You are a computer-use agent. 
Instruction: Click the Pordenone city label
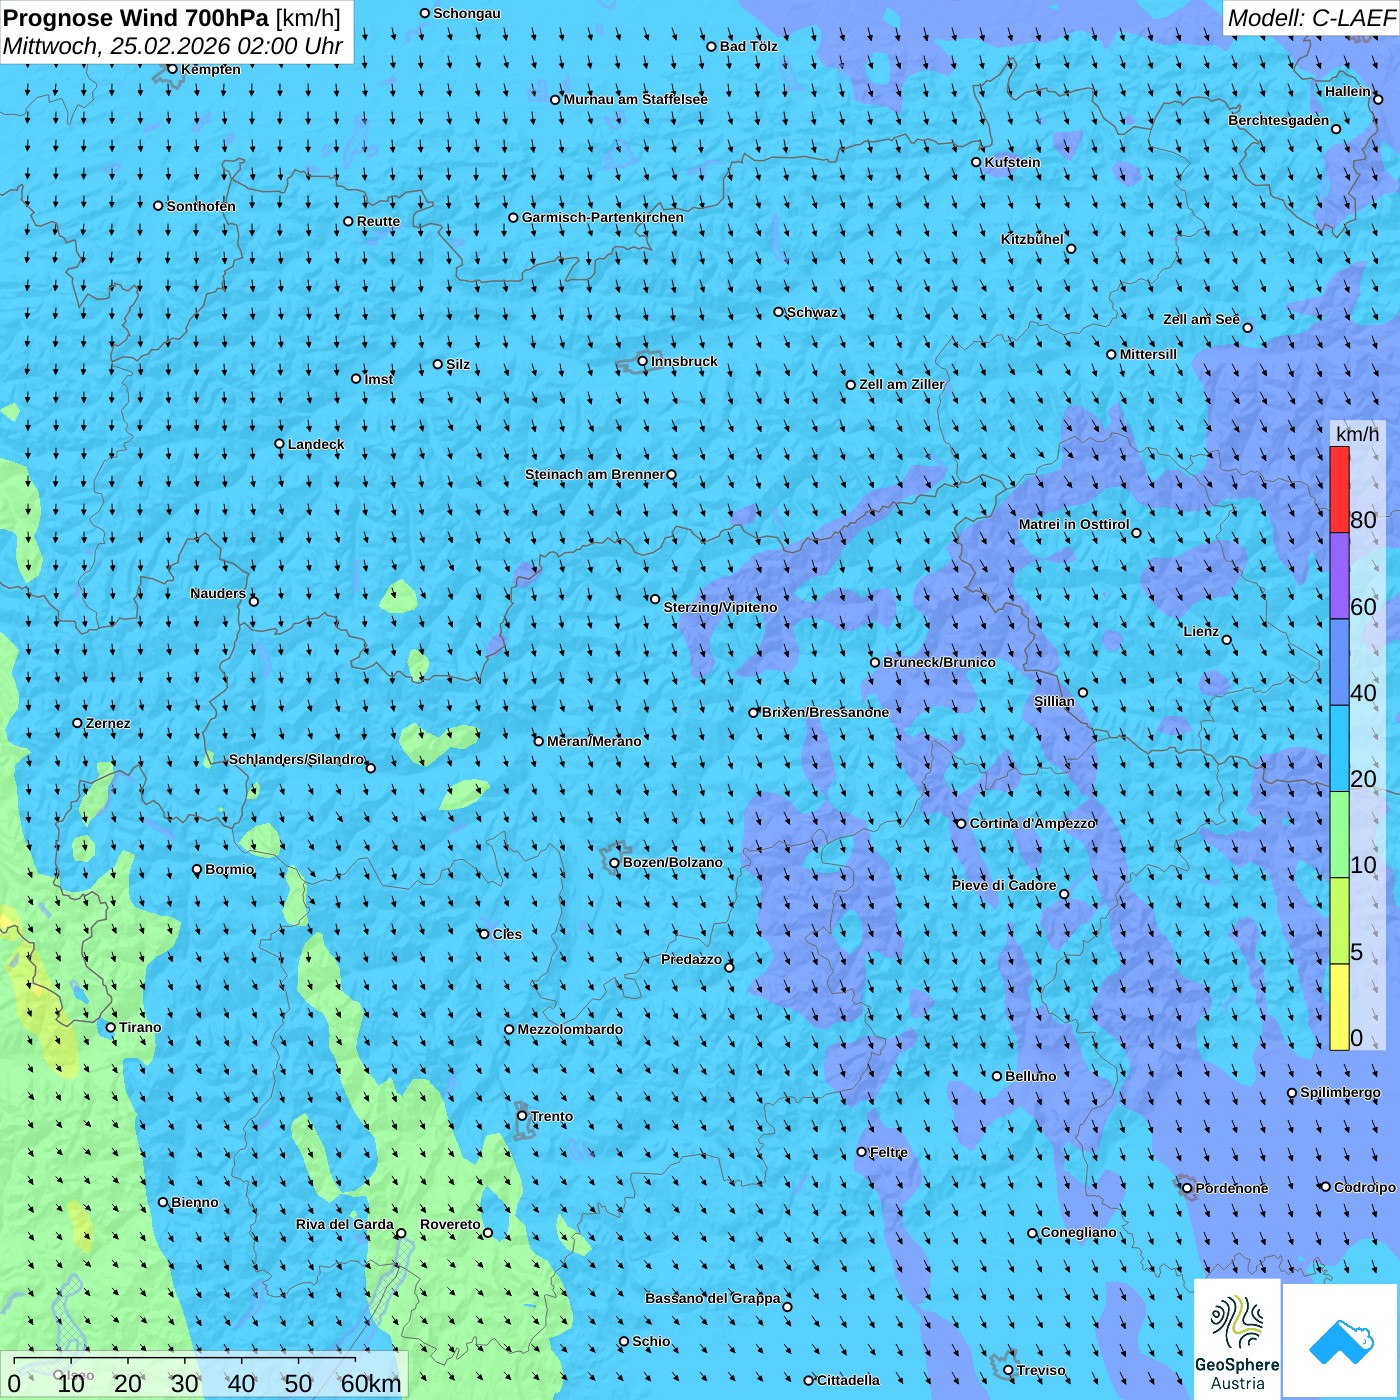tap(1232, 1188)
